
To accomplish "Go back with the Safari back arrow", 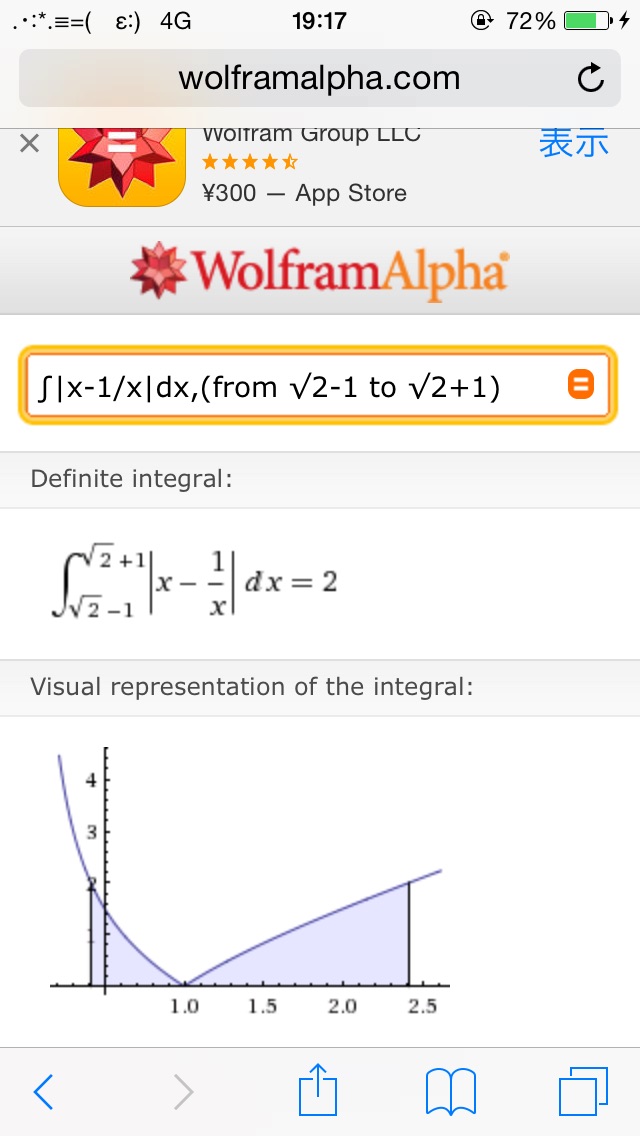I will [x=44, y=1091].
